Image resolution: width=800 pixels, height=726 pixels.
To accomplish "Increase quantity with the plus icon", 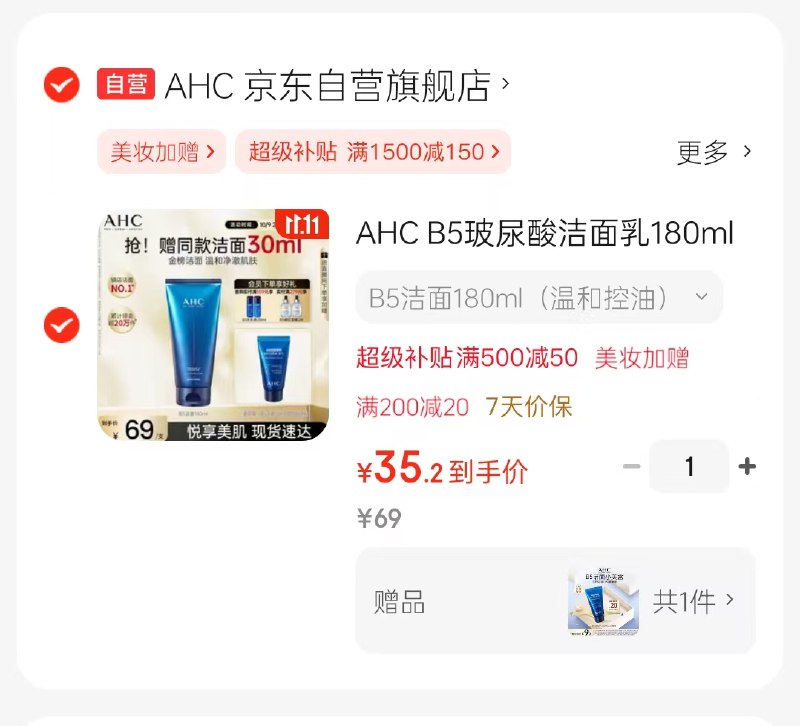I will click(747, 466).
